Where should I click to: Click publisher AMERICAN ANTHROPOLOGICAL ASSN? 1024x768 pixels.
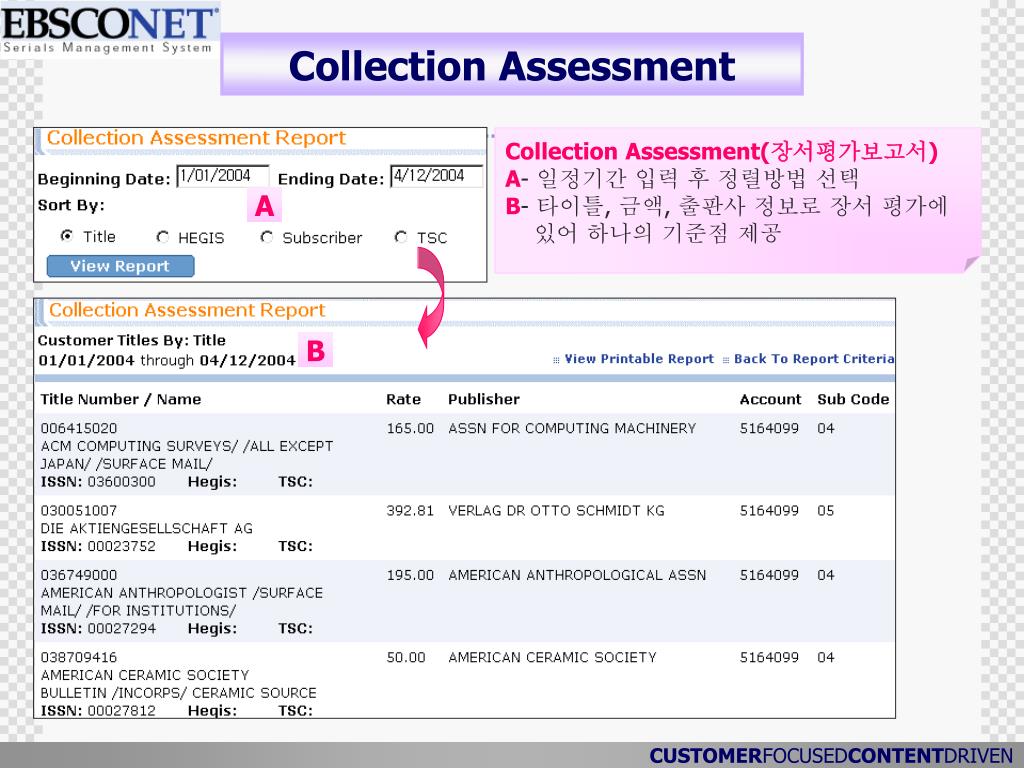(x=577, y=575)
